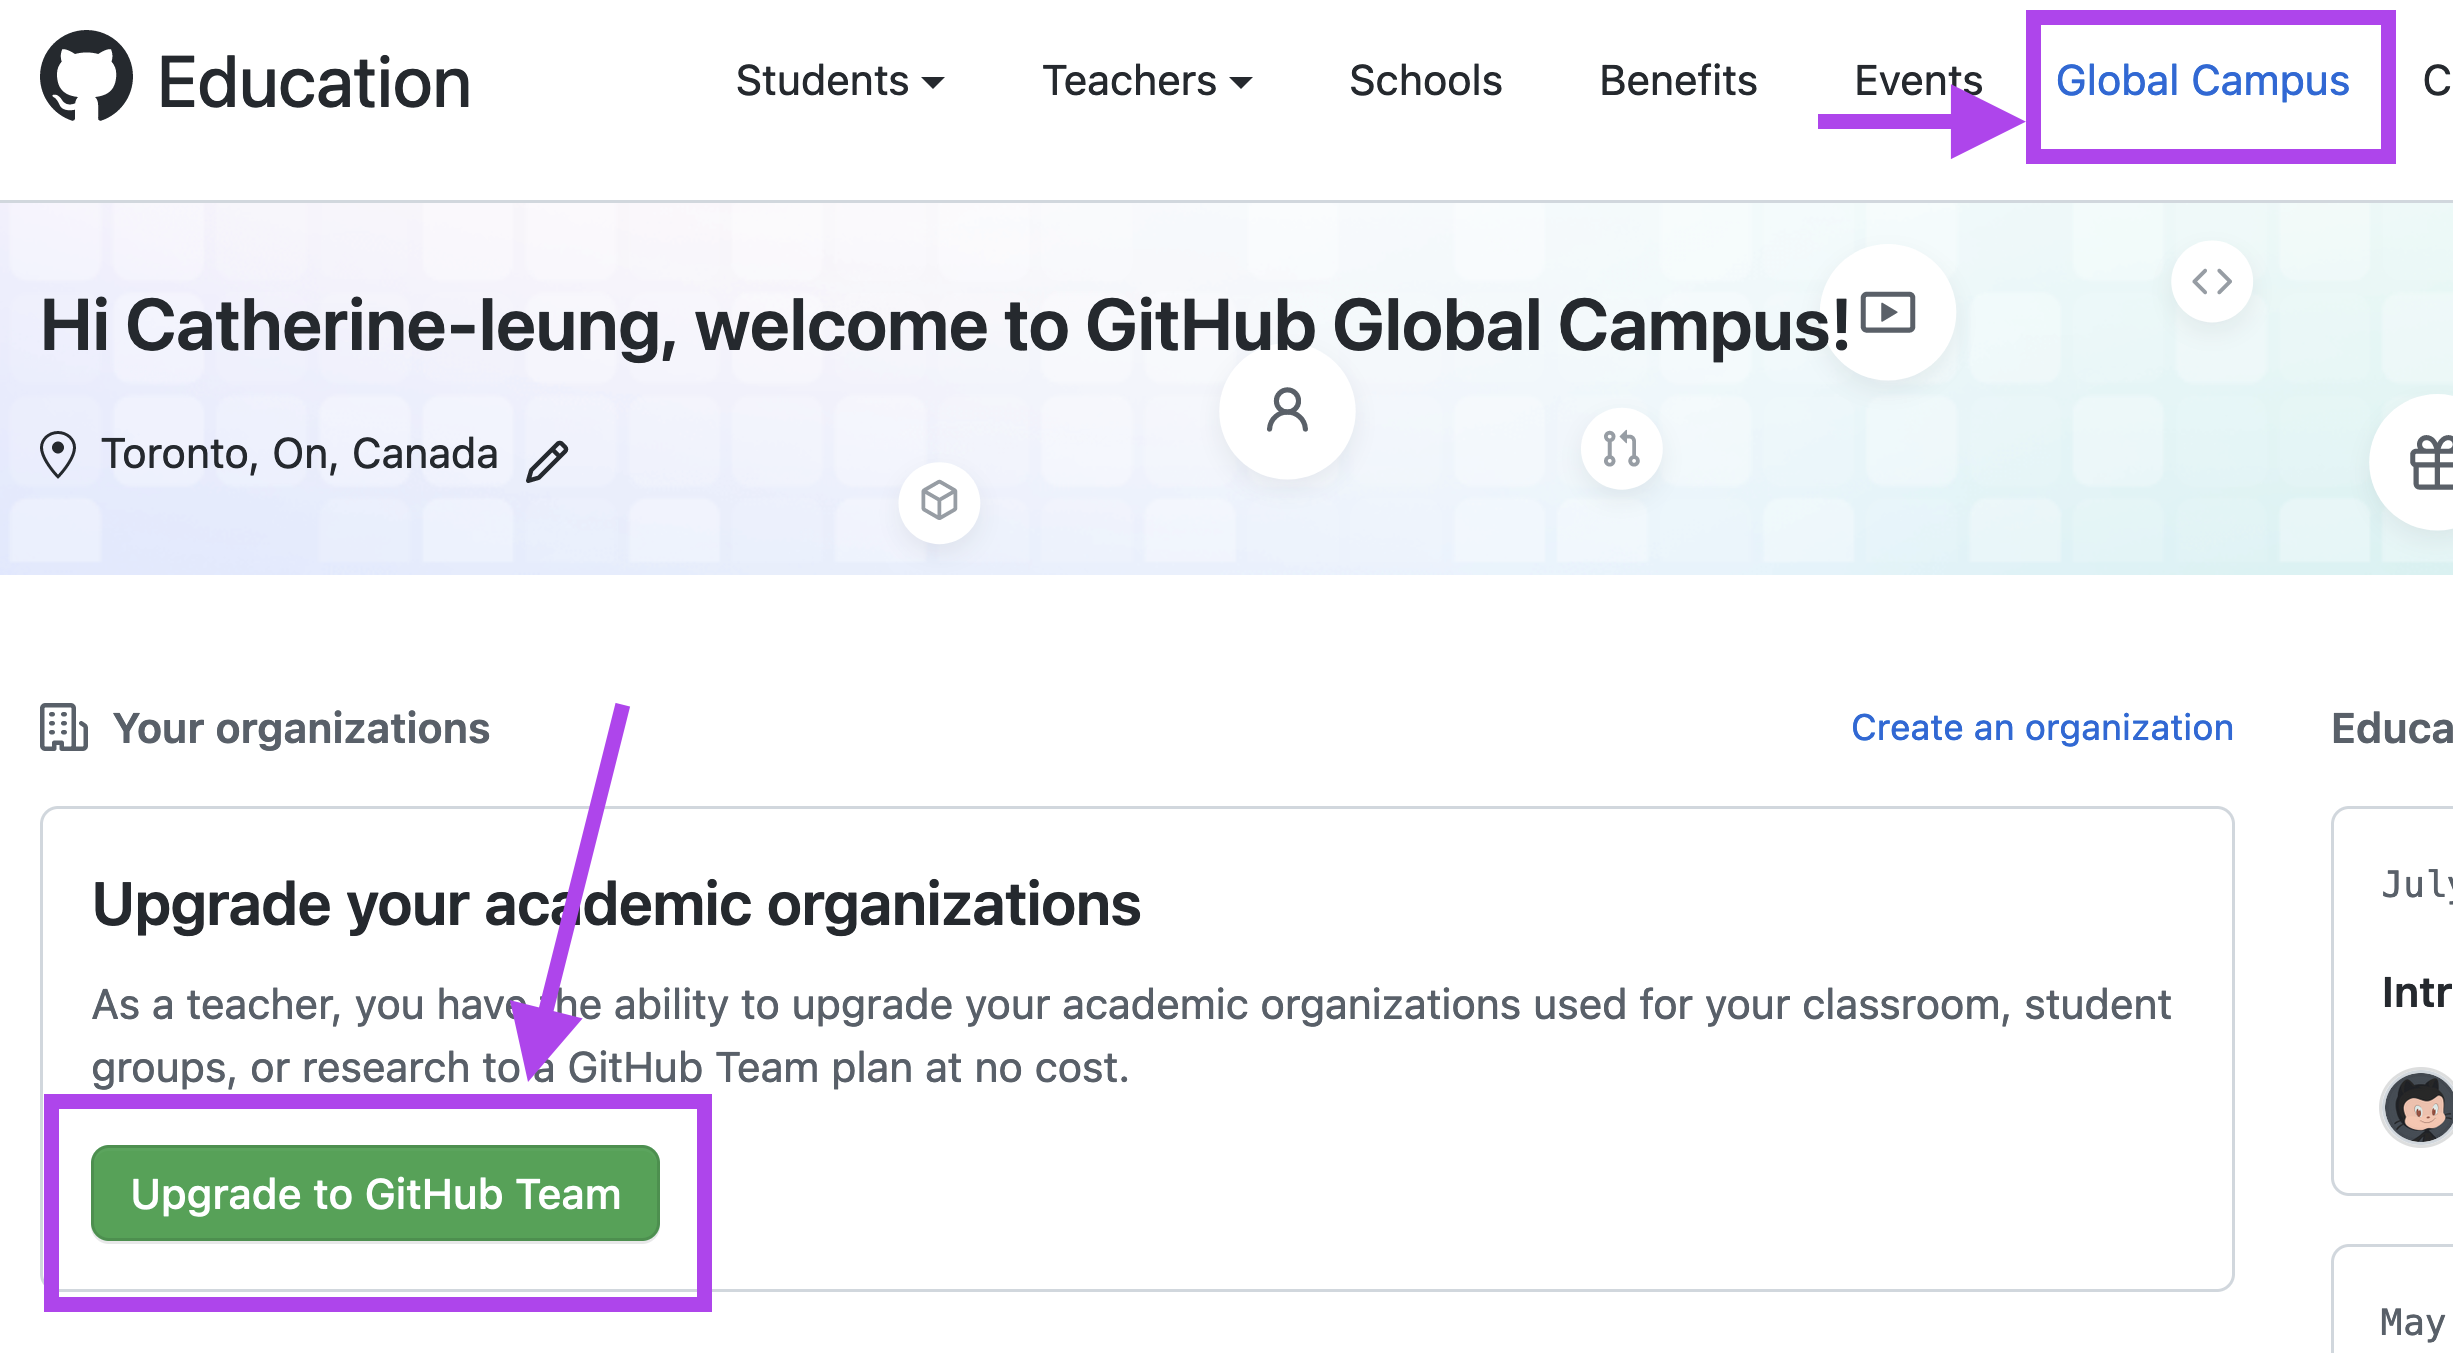Expand the Teachers dropdown
Image resolution: width=2453 pixels, height=1353 pixels.
(1146, 82)
